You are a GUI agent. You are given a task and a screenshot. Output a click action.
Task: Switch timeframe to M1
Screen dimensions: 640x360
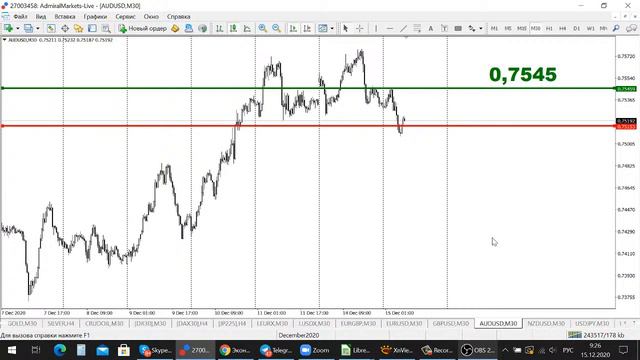pyautogui.click(x=494, y=28)
